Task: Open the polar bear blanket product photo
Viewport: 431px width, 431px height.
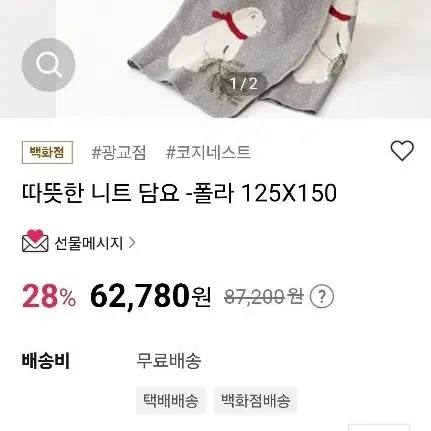Action: coord(243,59)
